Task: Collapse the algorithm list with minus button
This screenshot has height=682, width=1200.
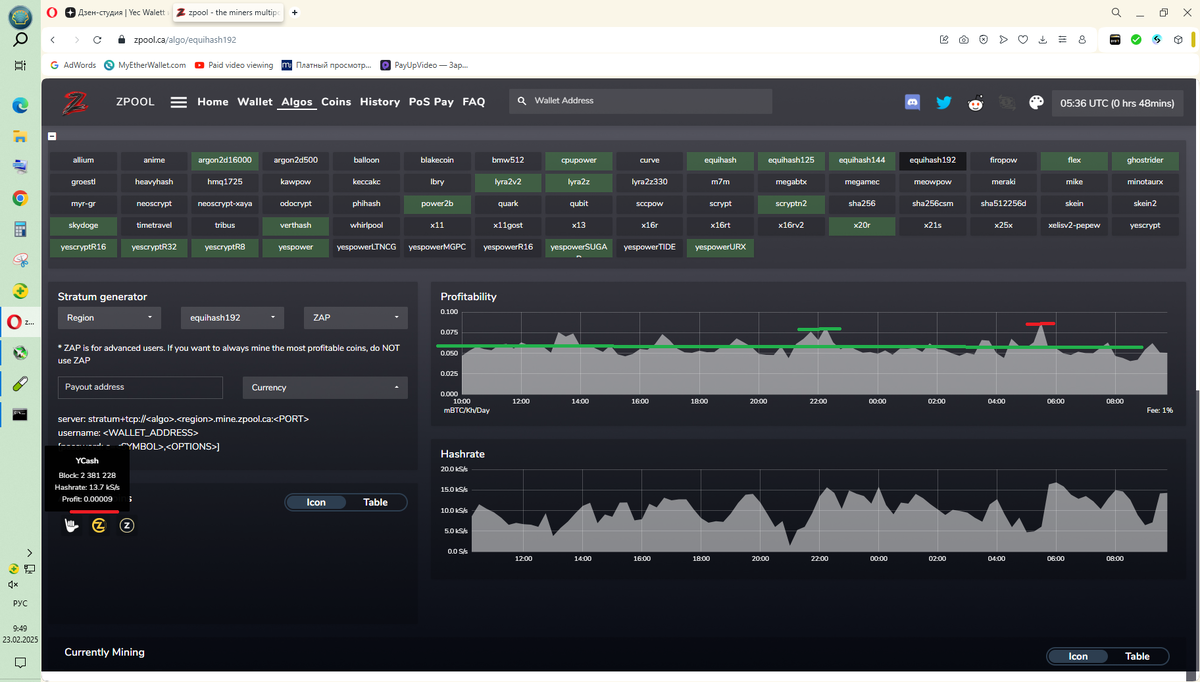Action: pyautogui.click(x=52, y=137)
